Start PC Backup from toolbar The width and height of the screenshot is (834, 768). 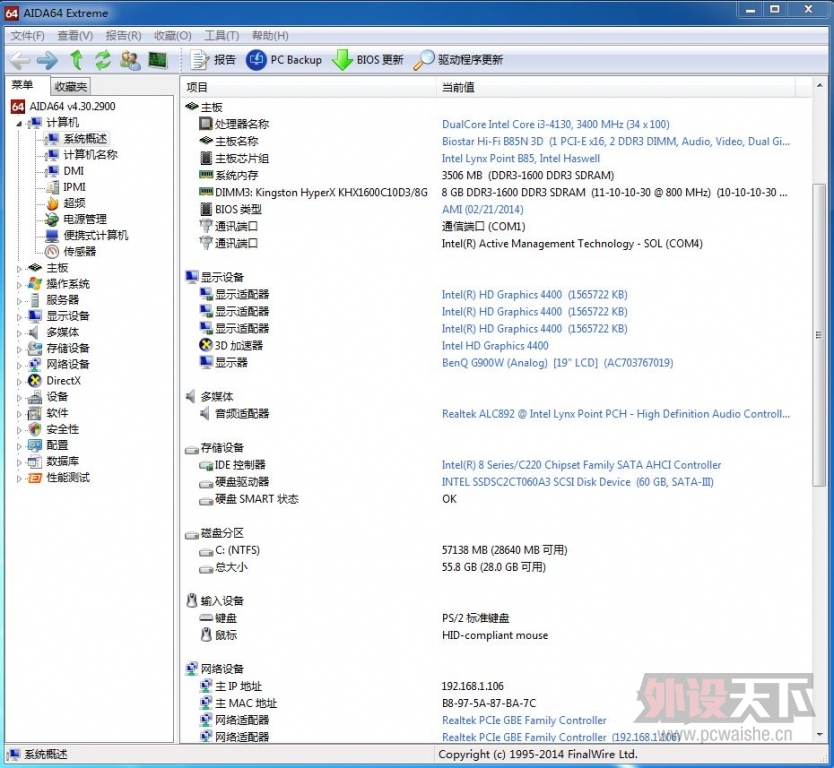coord(284,60)
